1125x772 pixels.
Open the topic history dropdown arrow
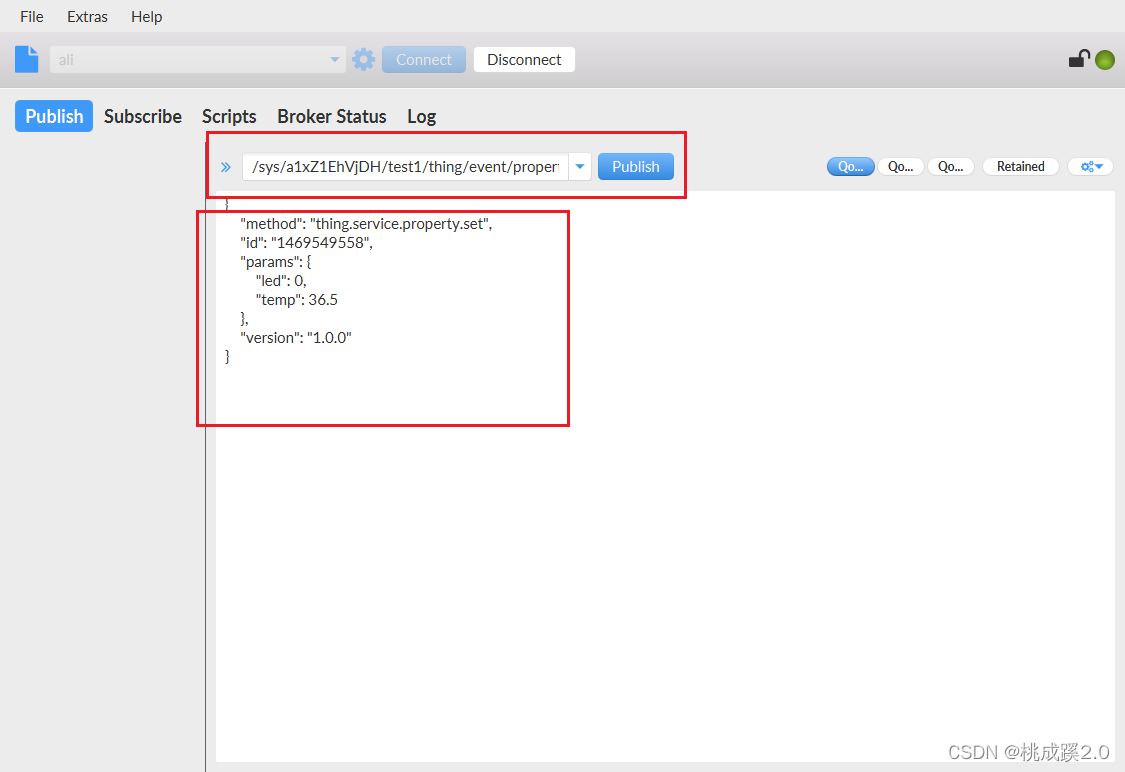tap(580, 166)
